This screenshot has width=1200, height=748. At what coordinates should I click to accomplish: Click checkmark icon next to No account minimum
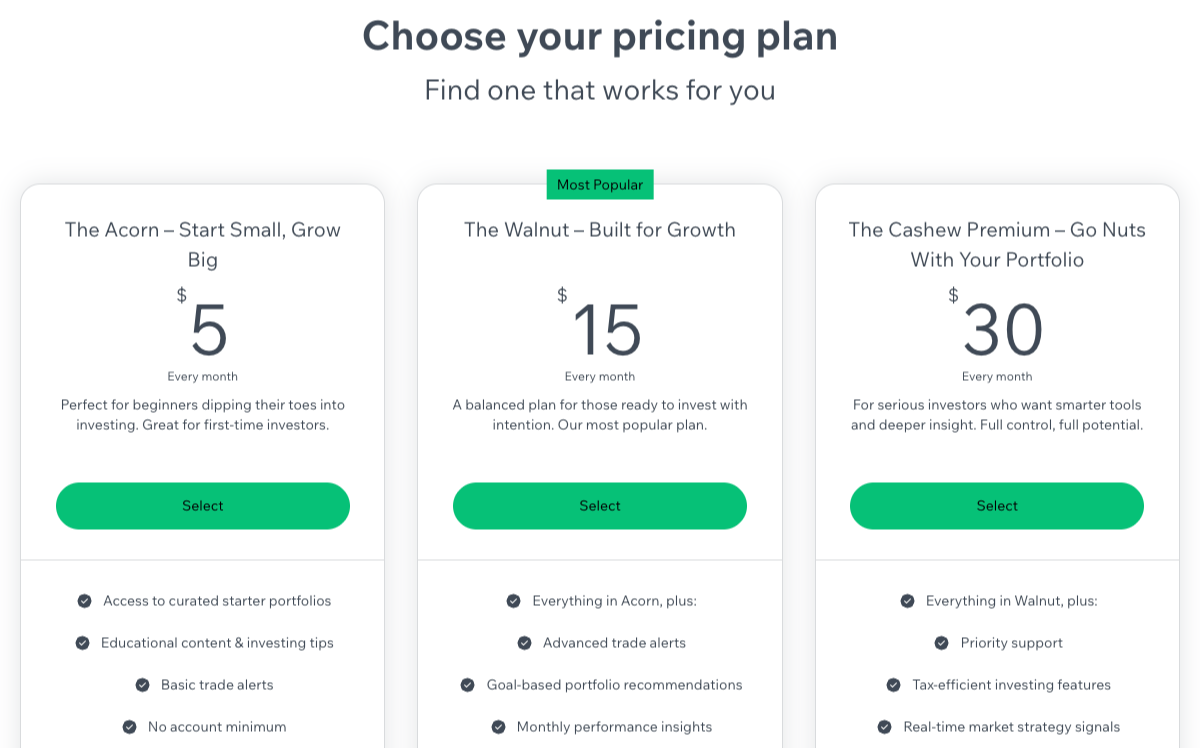click(130, 727)
